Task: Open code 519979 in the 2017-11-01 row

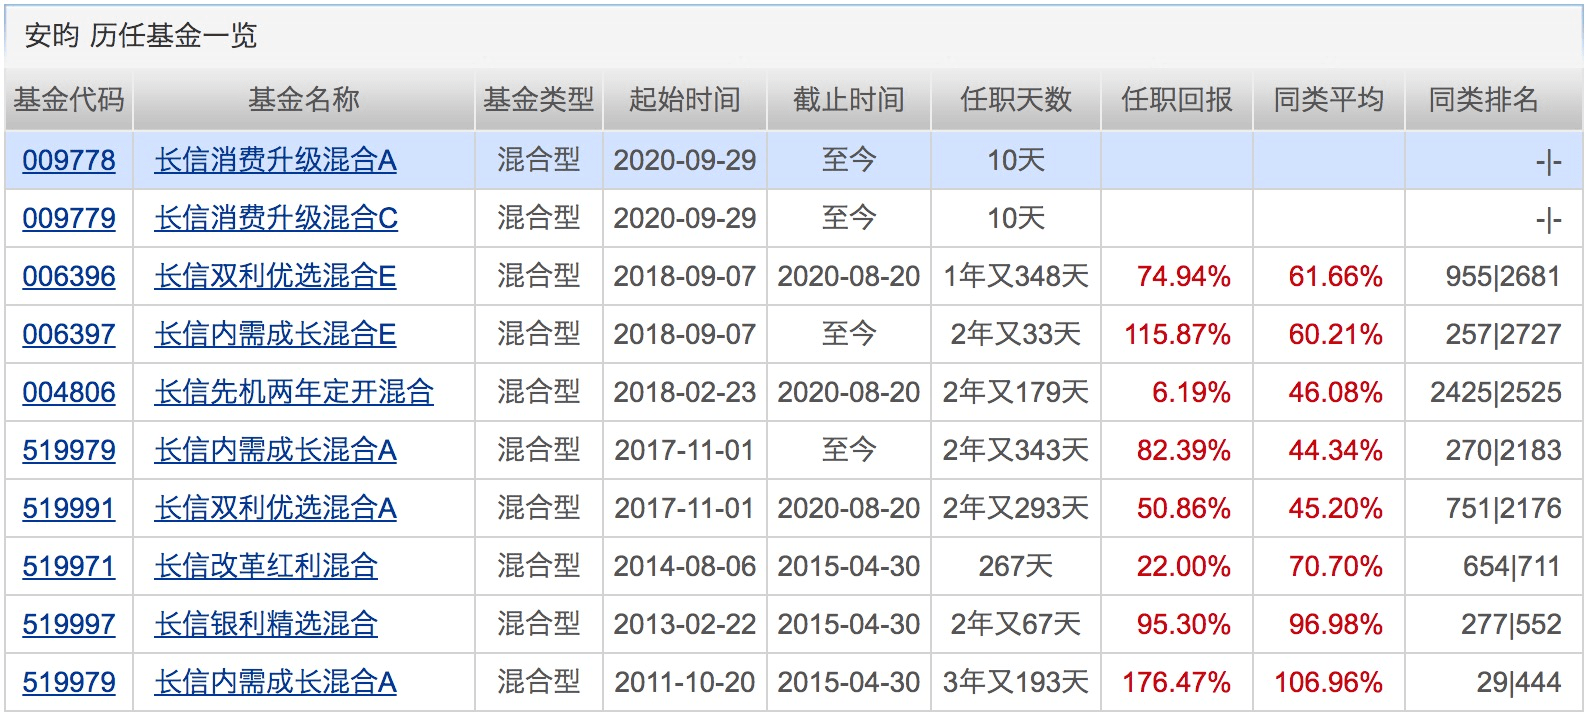Action: tap(69, 450)
